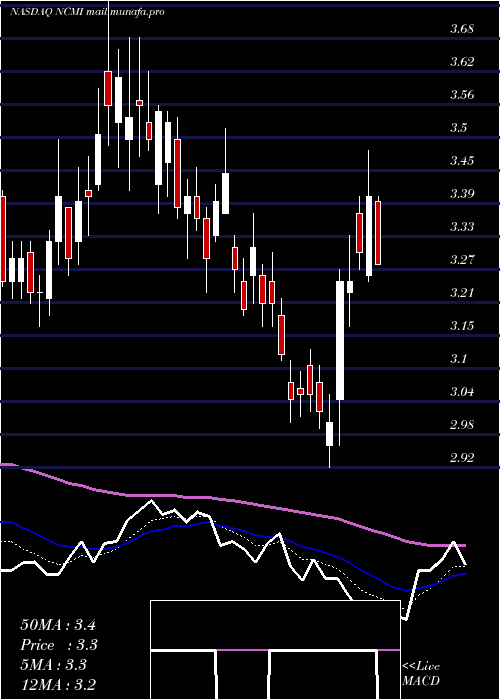Click the 3.15 price axis label
This screenshot has width=500, height=700.
tap(461, 326)
